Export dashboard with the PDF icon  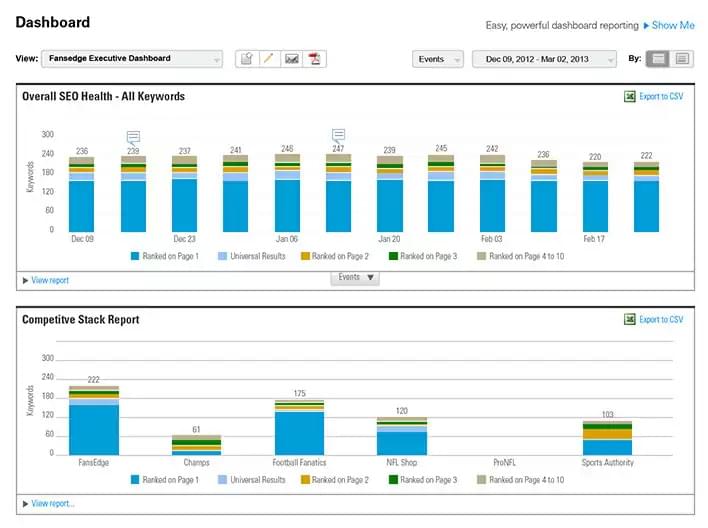314,59
